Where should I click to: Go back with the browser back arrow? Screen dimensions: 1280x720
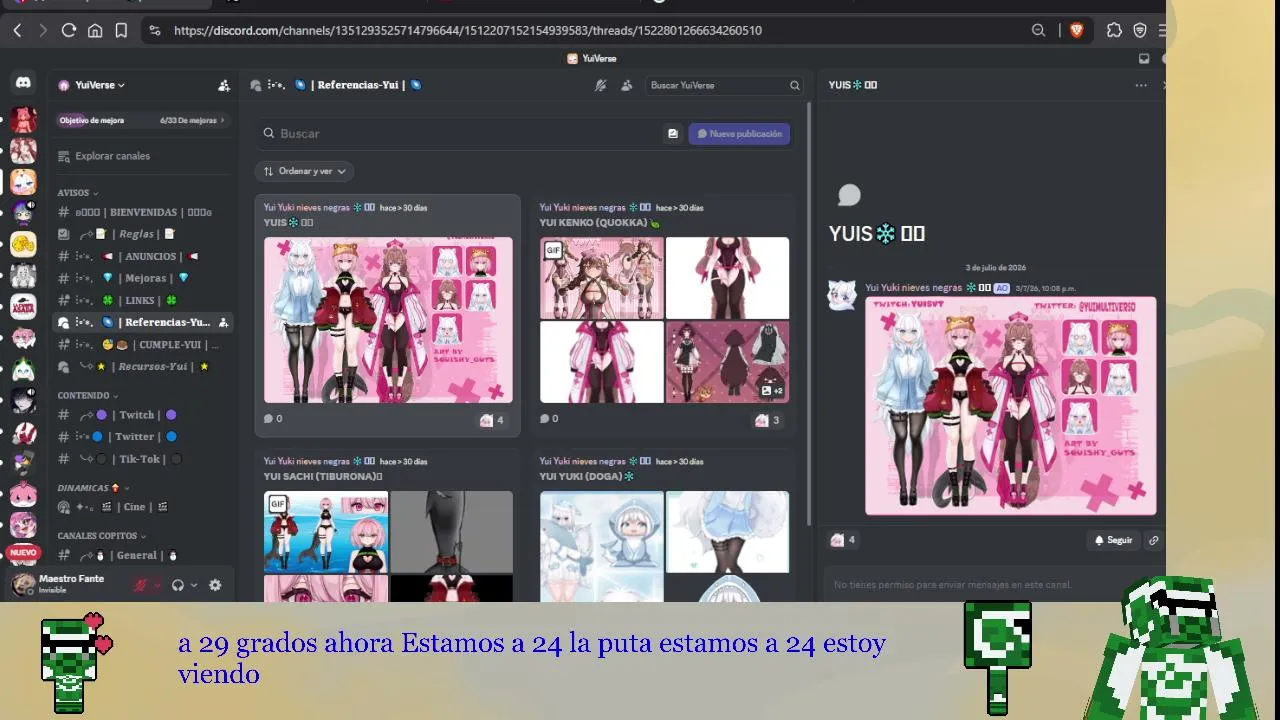click(17, 31)
